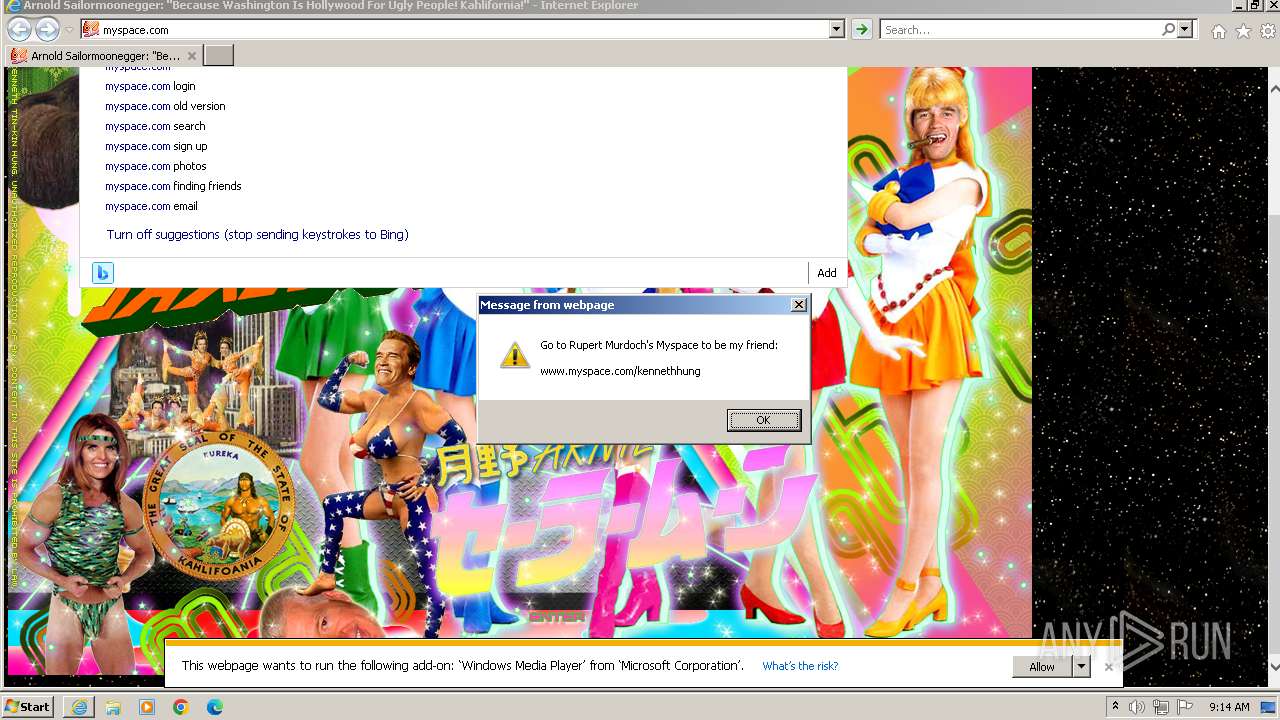Click the warning triangle icon in dialog
1280x720 pixels.
[x=514, y=354]
